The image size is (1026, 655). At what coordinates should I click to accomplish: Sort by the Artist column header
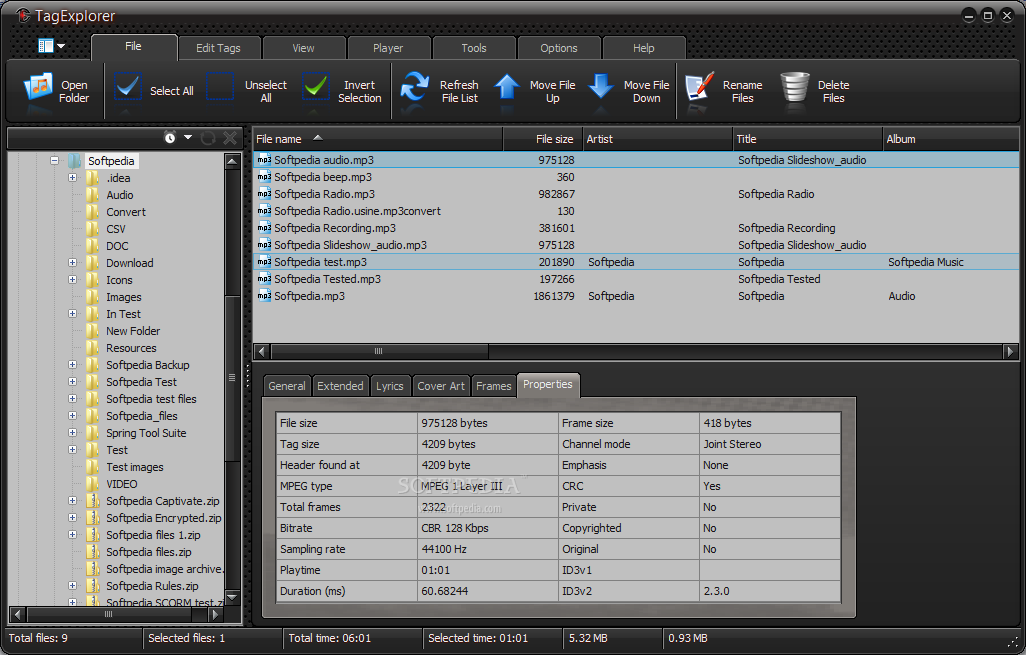click(x=658, y=139)
